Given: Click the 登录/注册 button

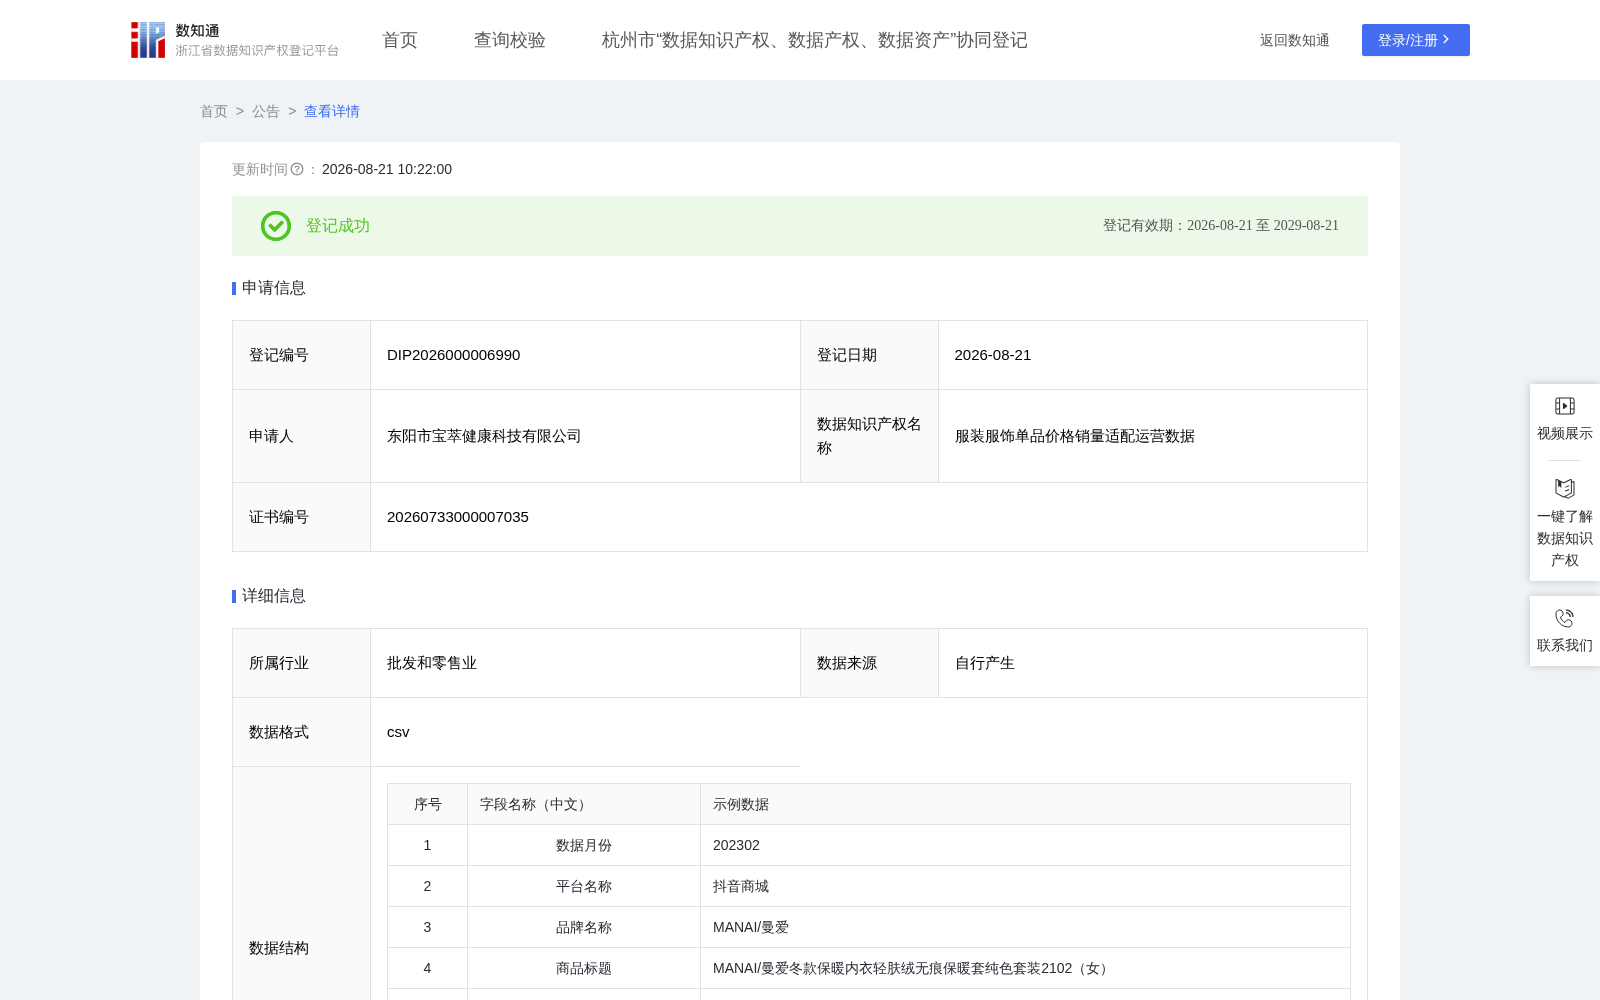Looking at the screenshot, I should click(1416, 40).
